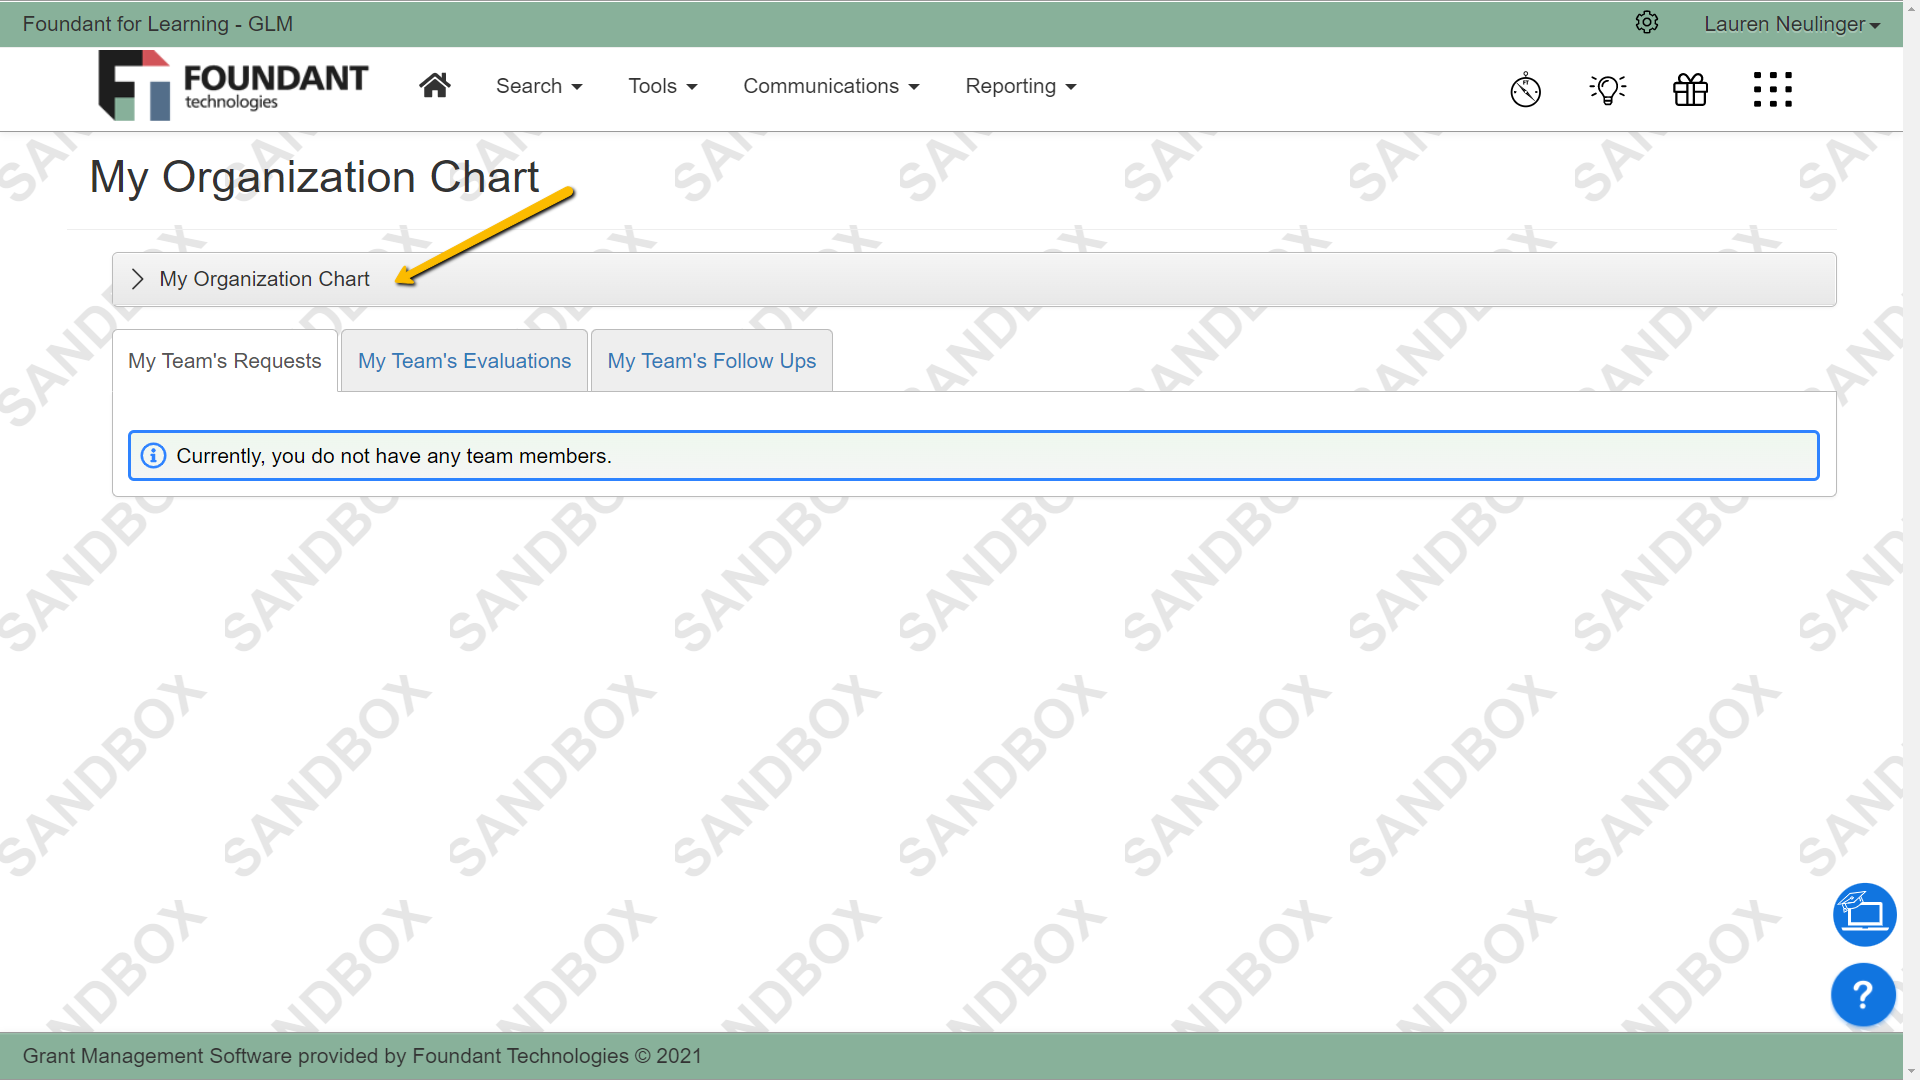Open the lightbulb ideas icon
Screen dimensions: 1920x1080
1608,89
